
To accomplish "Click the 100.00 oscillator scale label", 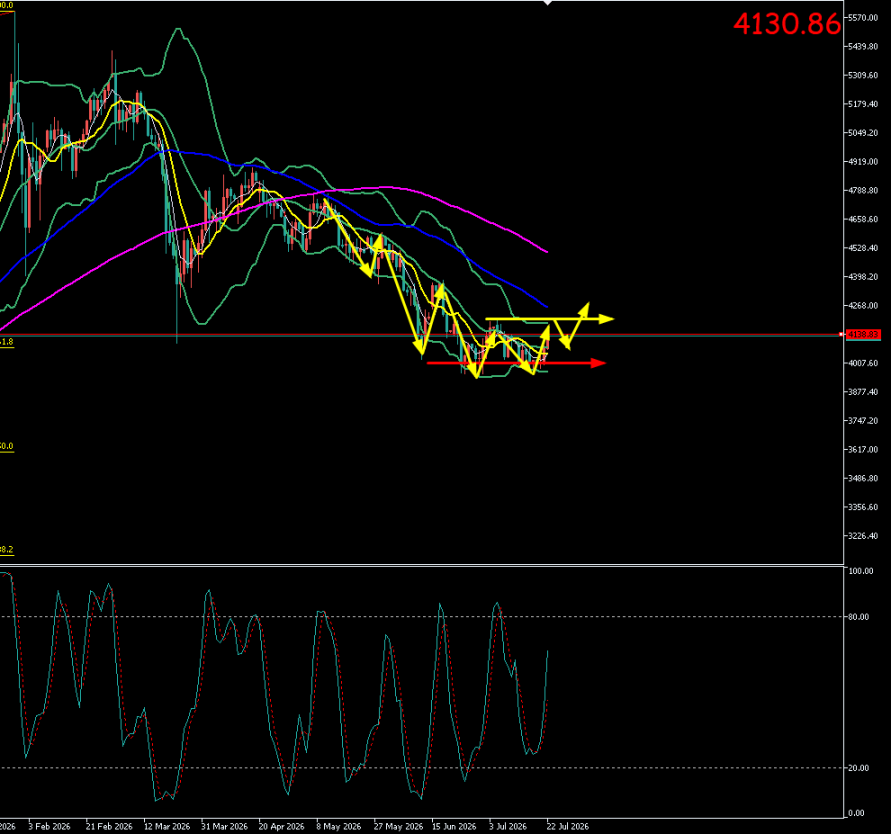I will coord(860,571).
